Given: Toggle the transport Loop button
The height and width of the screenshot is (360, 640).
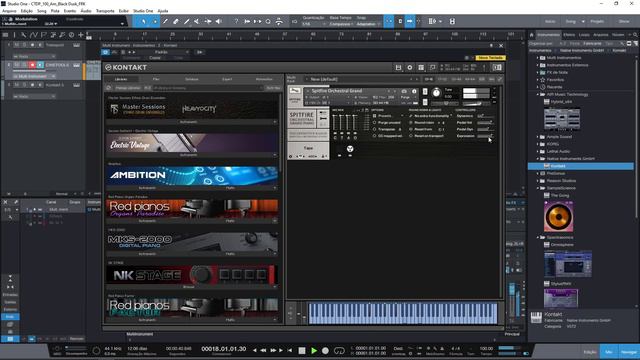Looking at the screenshot, I should [x=339, y=351].
